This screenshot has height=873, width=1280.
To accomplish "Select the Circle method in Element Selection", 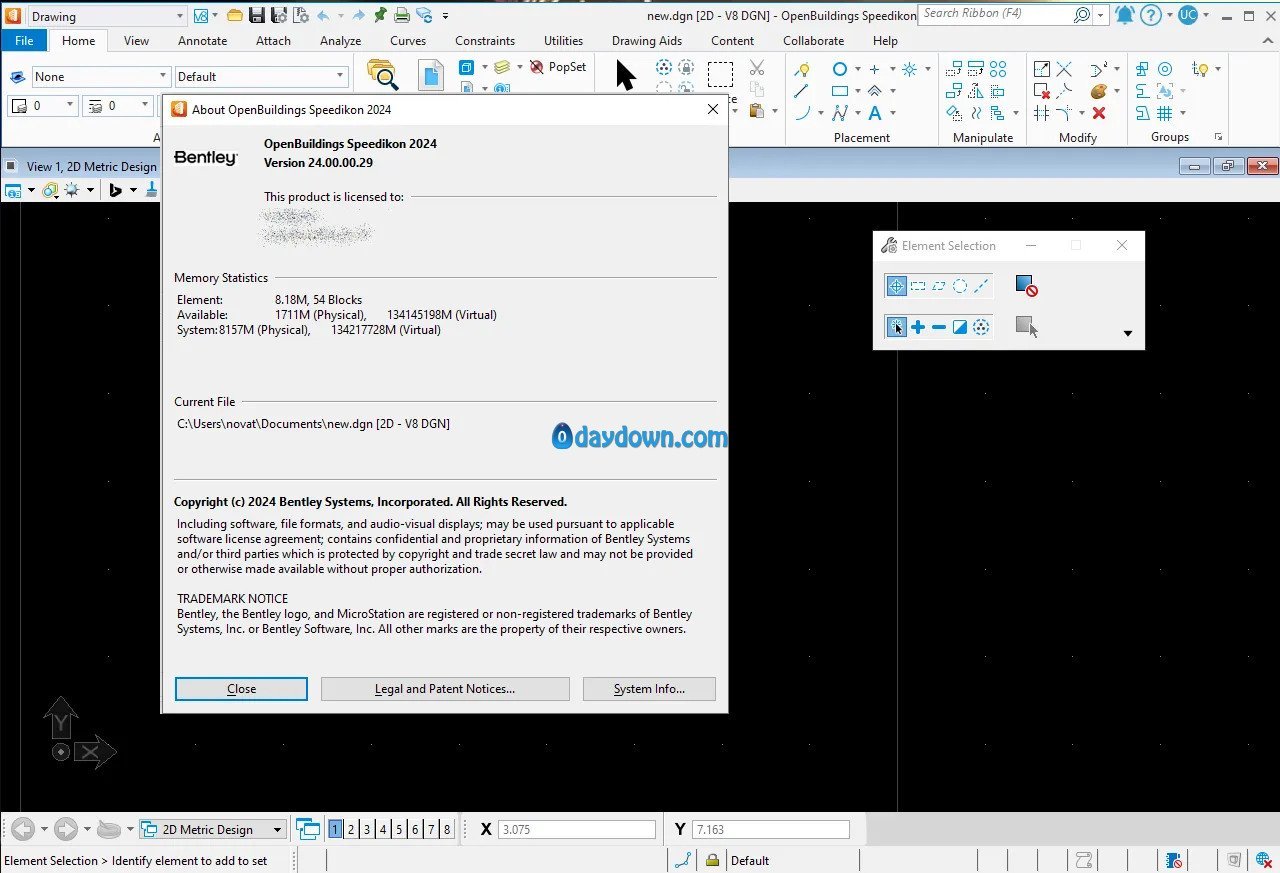I will (x=960, y=286).
